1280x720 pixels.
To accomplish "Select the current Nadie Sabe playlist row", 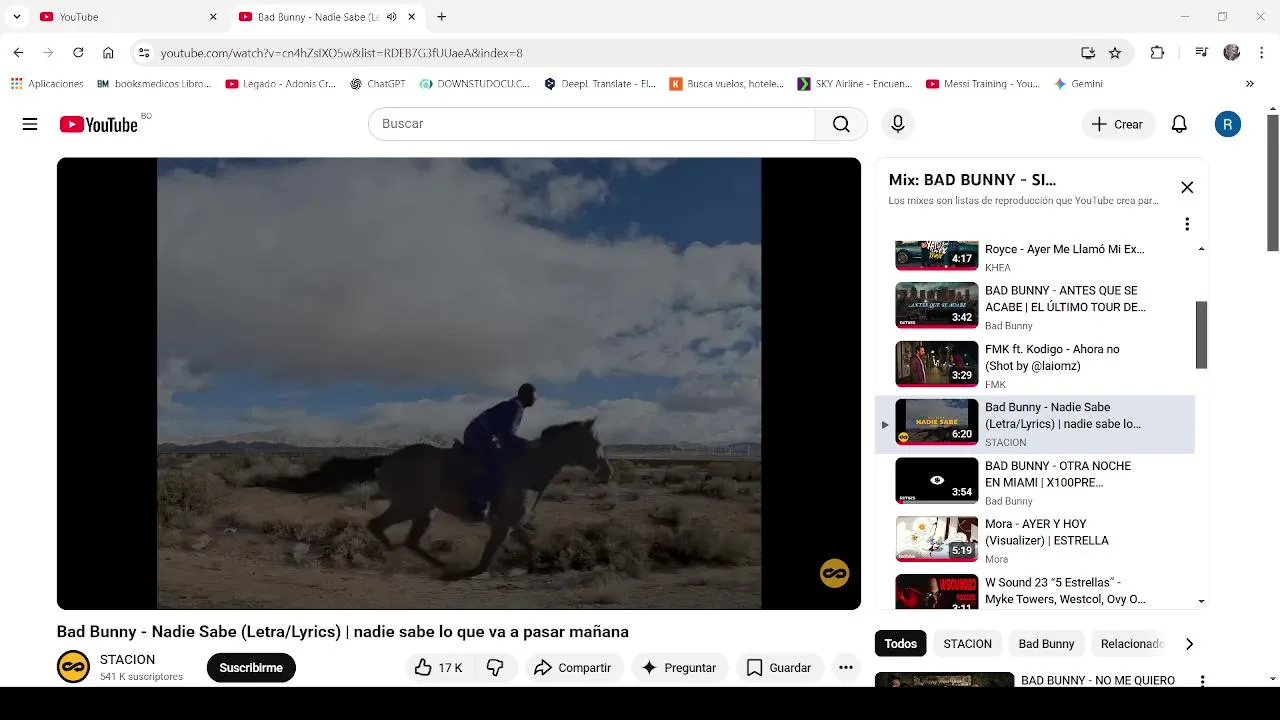I will [1035, 424].
